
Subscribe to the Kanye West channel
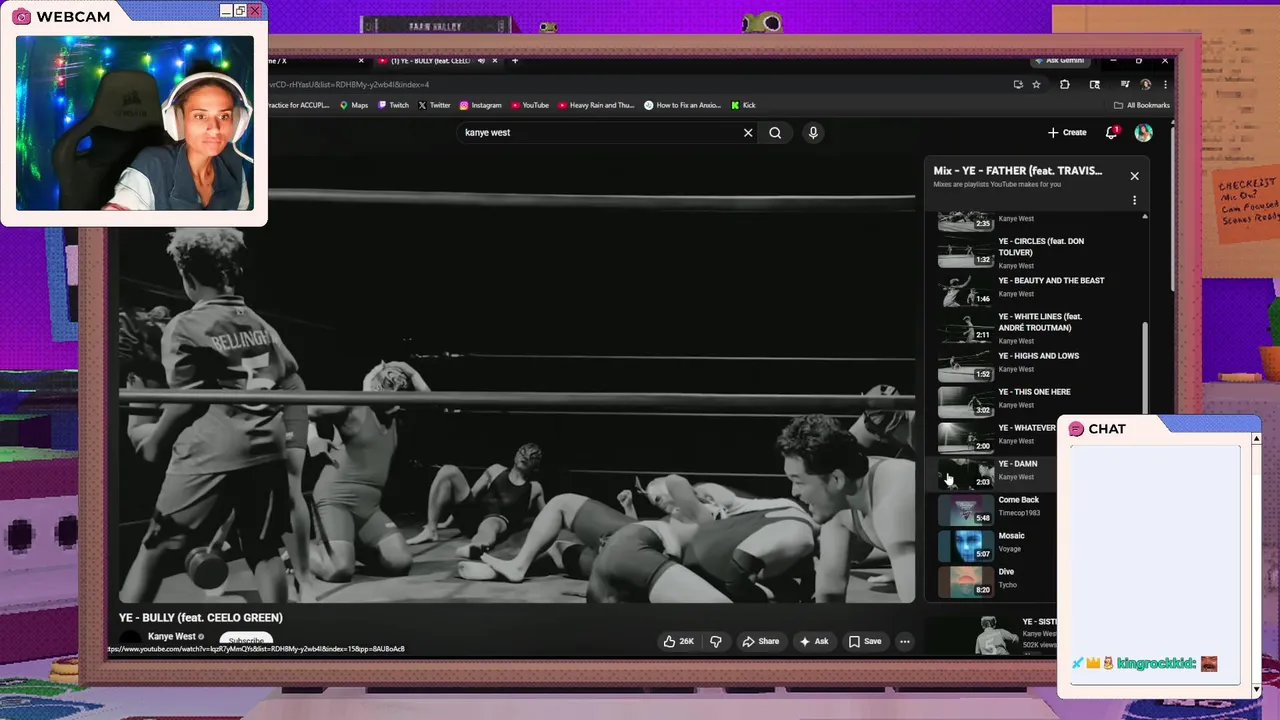pyautogui.click(x=246, y=640)
